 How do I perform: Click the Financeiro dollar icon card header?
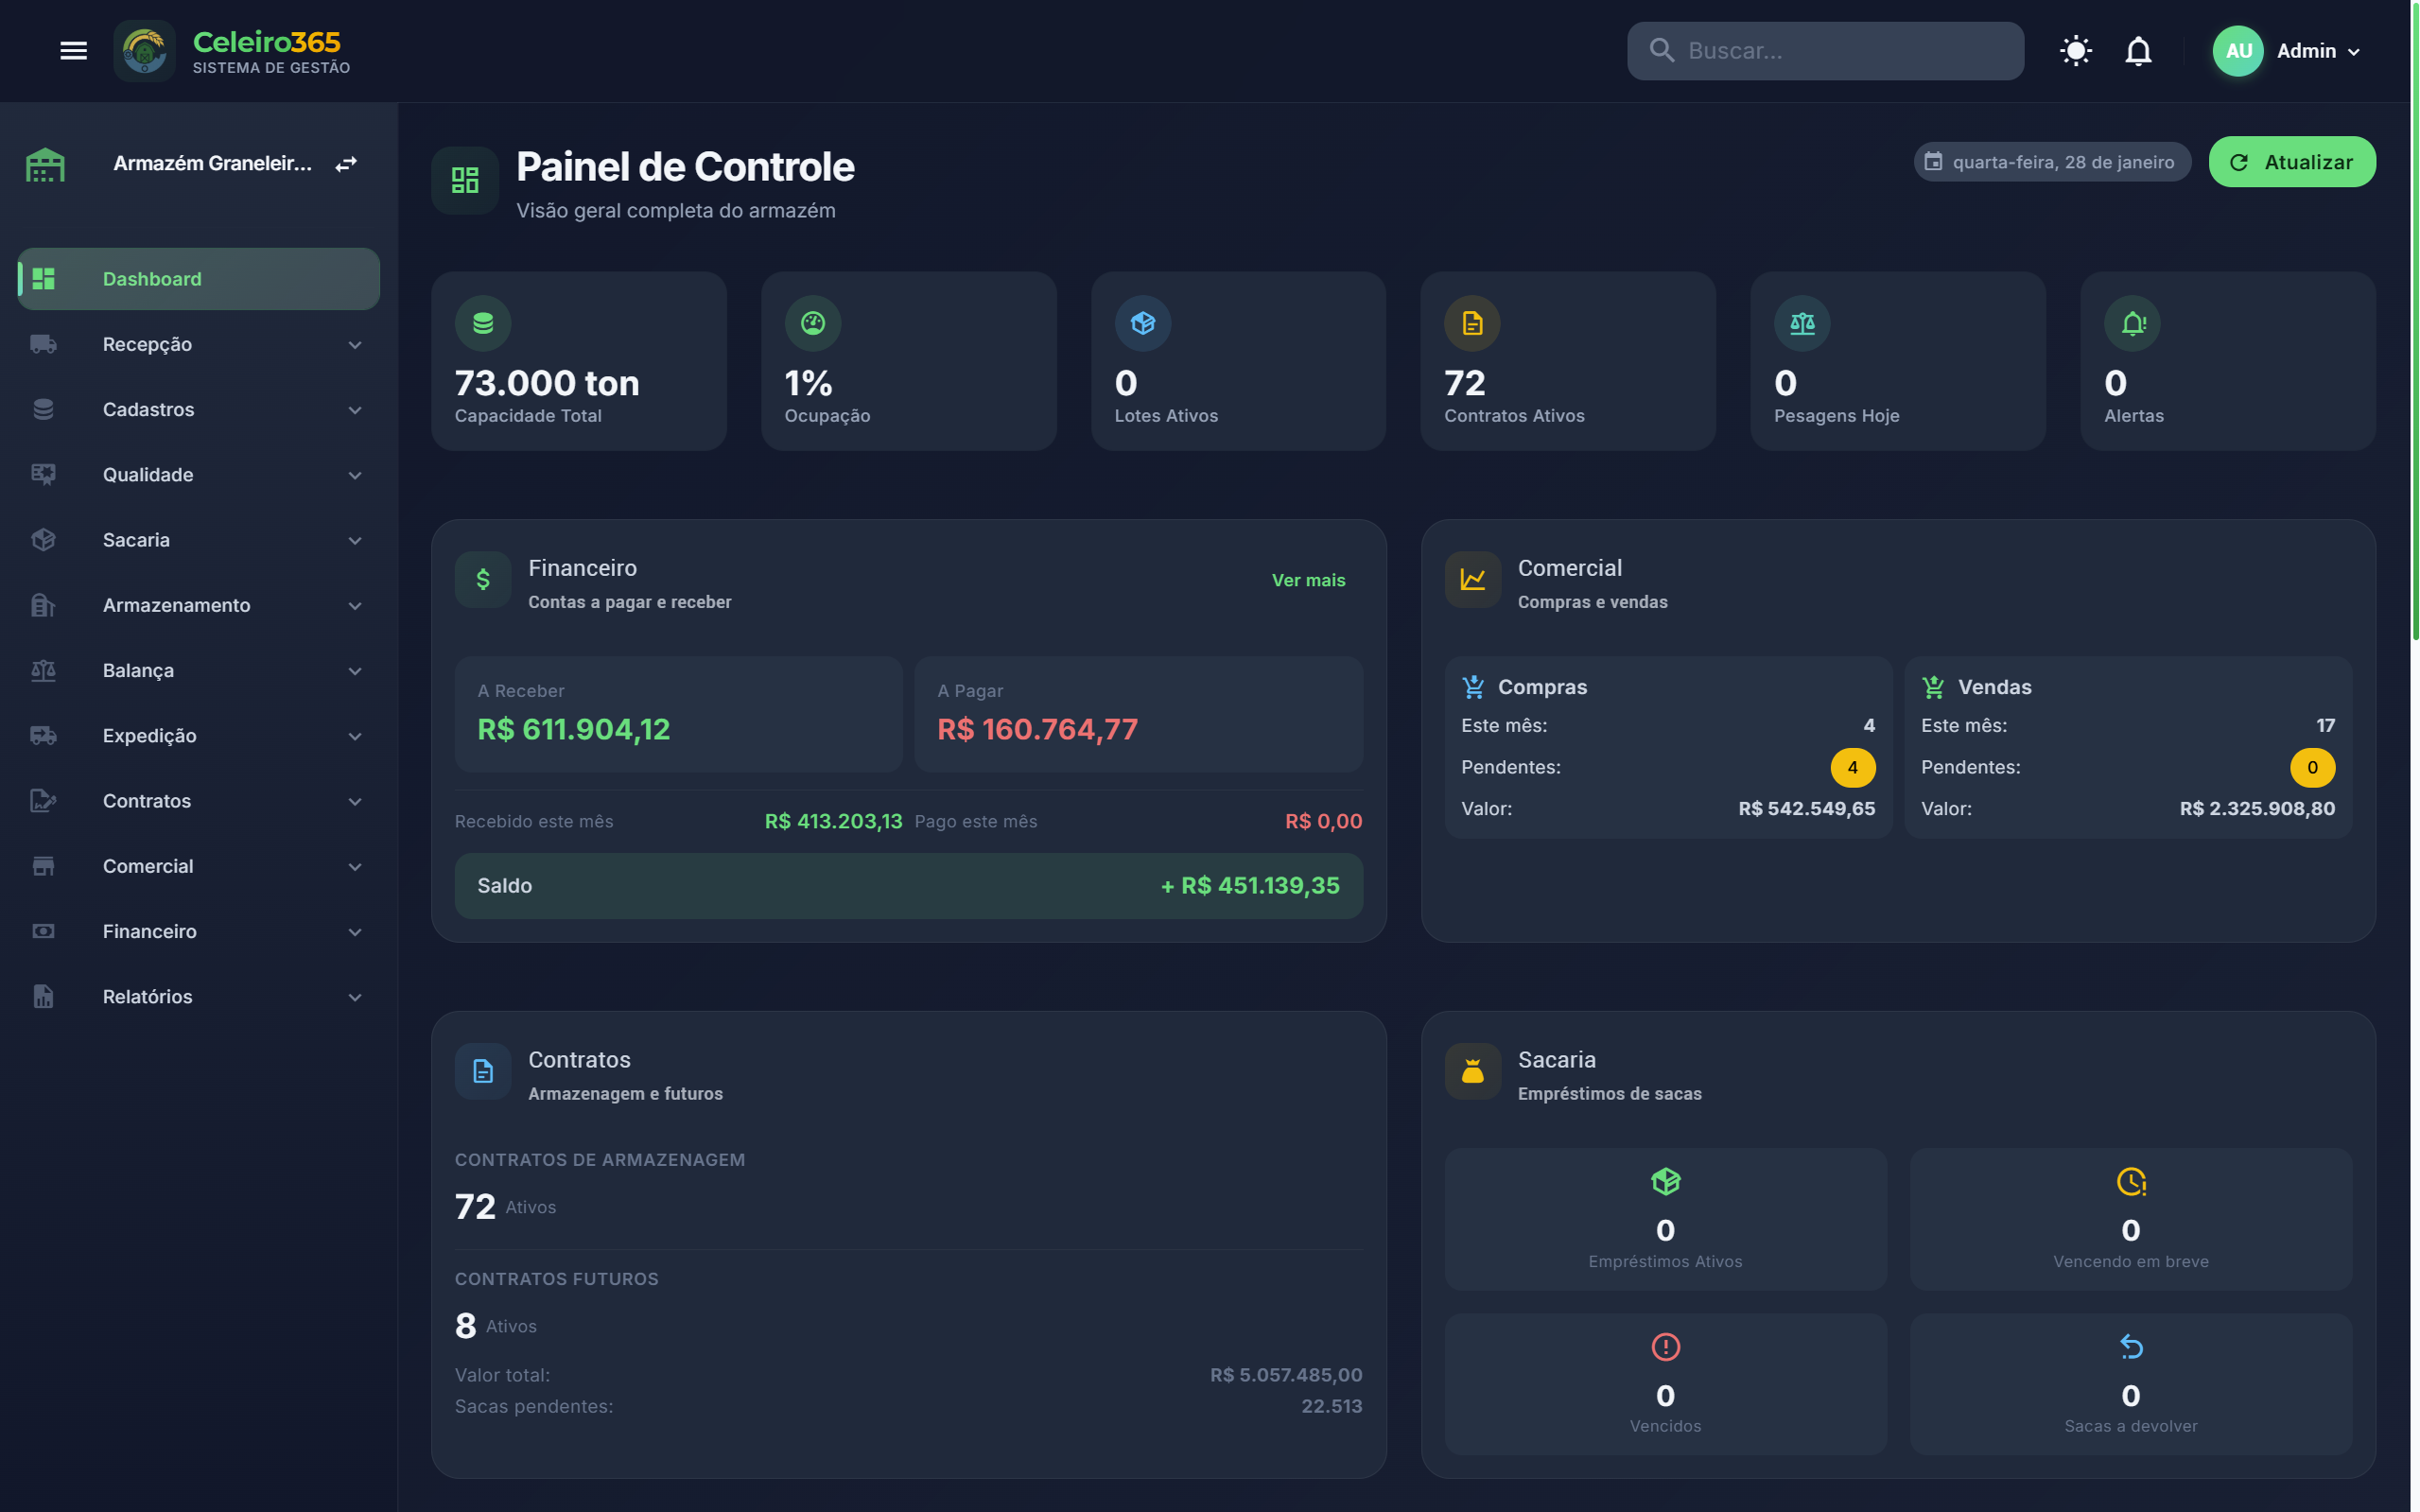tap(483, 580)
